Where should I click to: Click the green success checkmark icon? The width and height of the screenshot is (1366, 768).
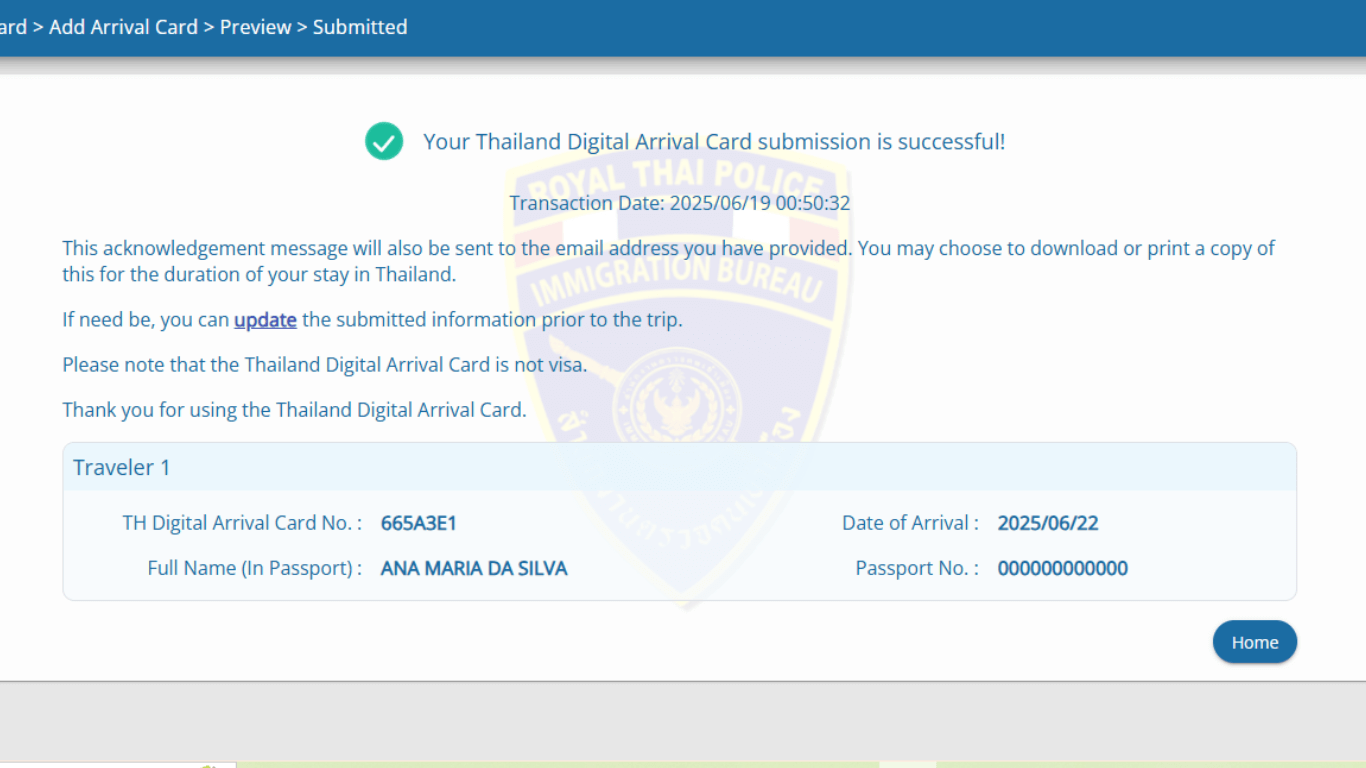tap(384, 142)
